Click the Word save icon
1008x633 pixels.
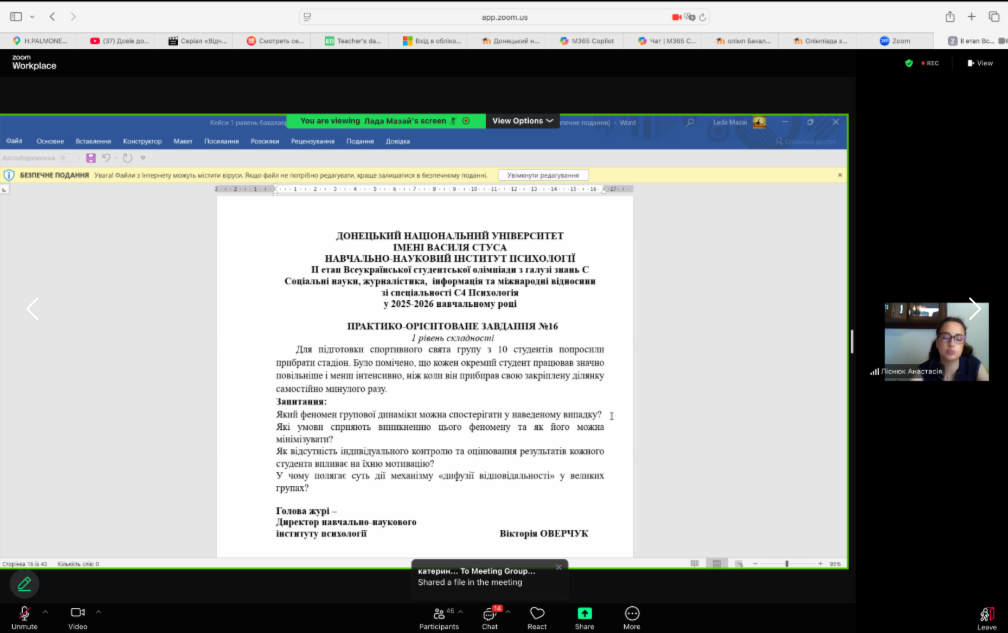pyautogui.click(x=91, y=158)
